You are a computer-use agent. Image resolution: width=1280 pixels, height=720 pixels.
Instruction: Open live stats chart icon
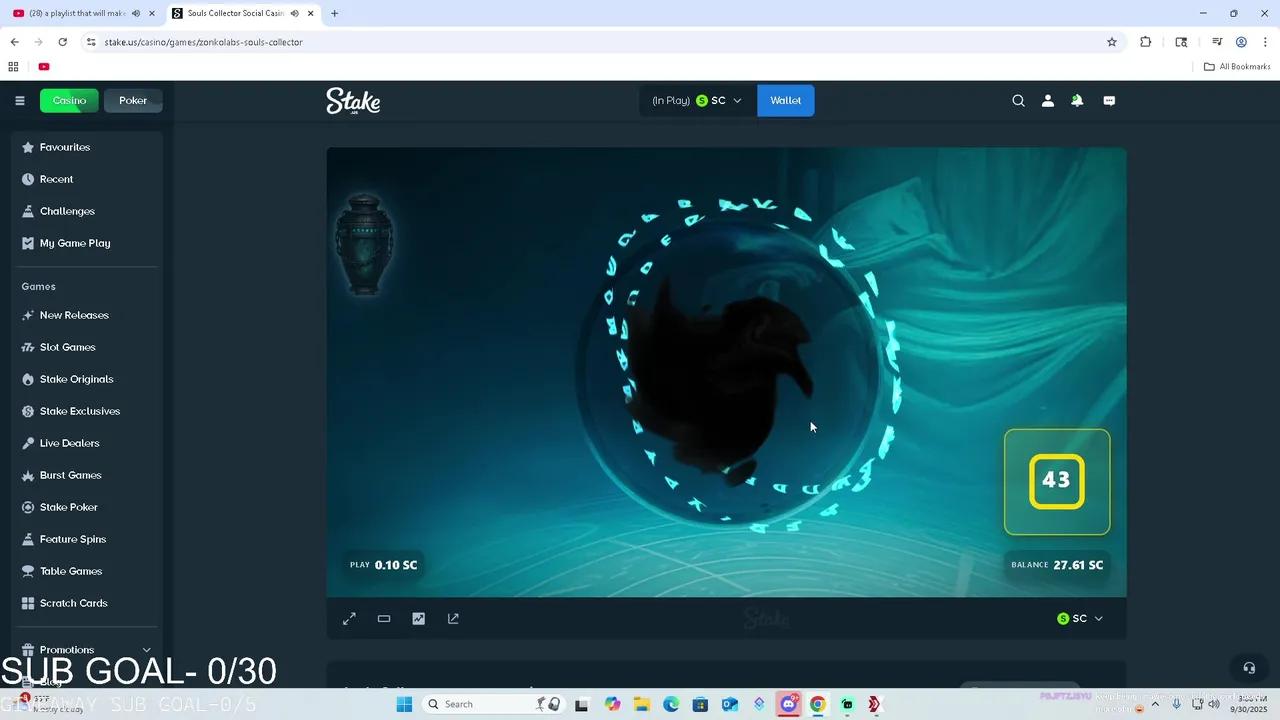click(x=418, y=619)
